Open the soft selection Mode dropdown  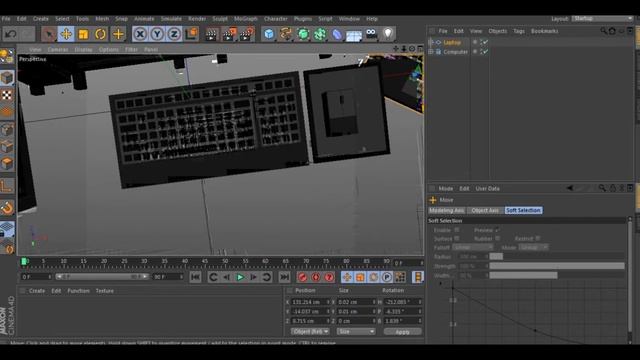click(x=533, y=247)
